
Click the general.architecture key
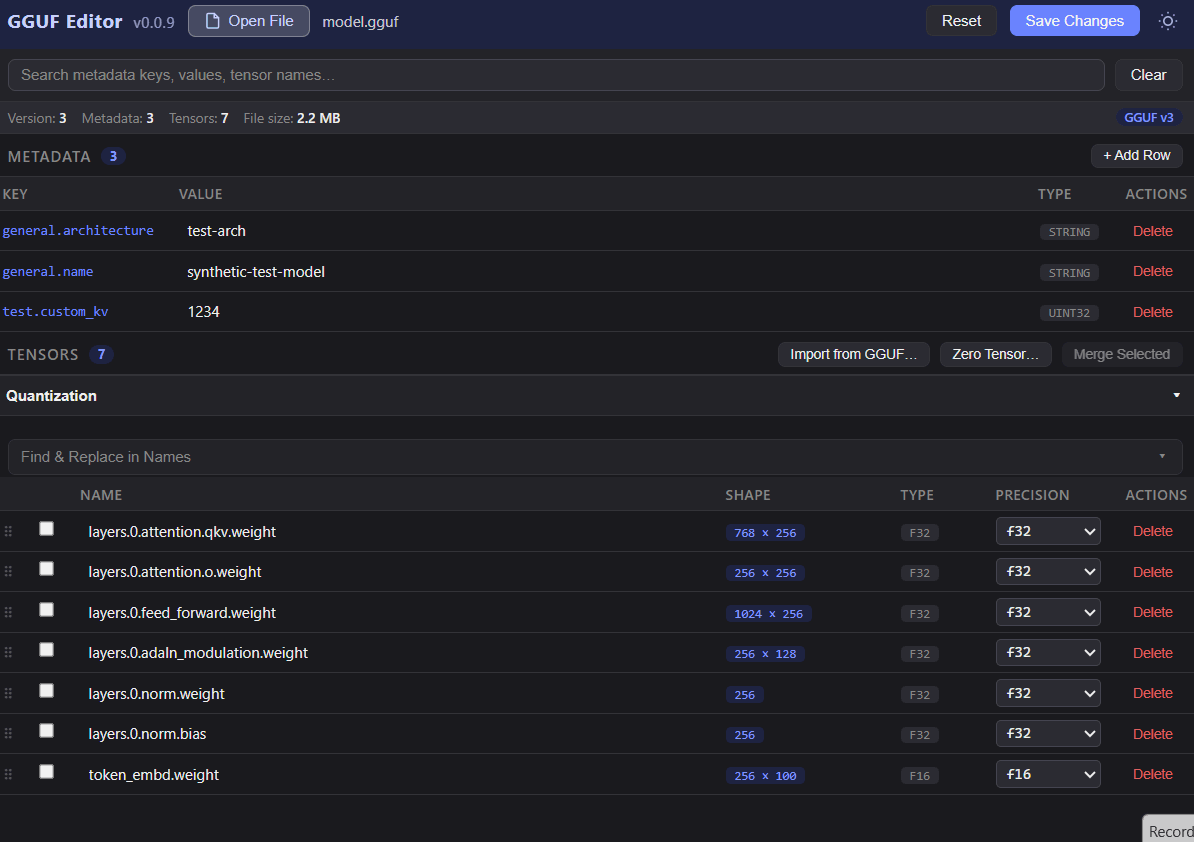click(78, 231)
